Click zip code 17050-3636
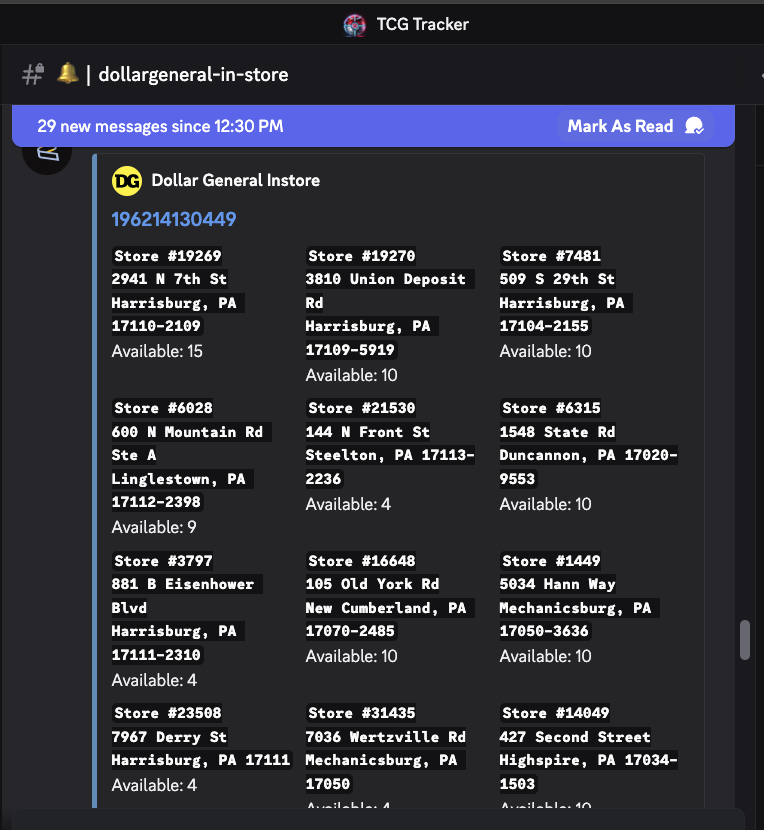764x830 pixels. pyautogui.click(x=544, y=631)
